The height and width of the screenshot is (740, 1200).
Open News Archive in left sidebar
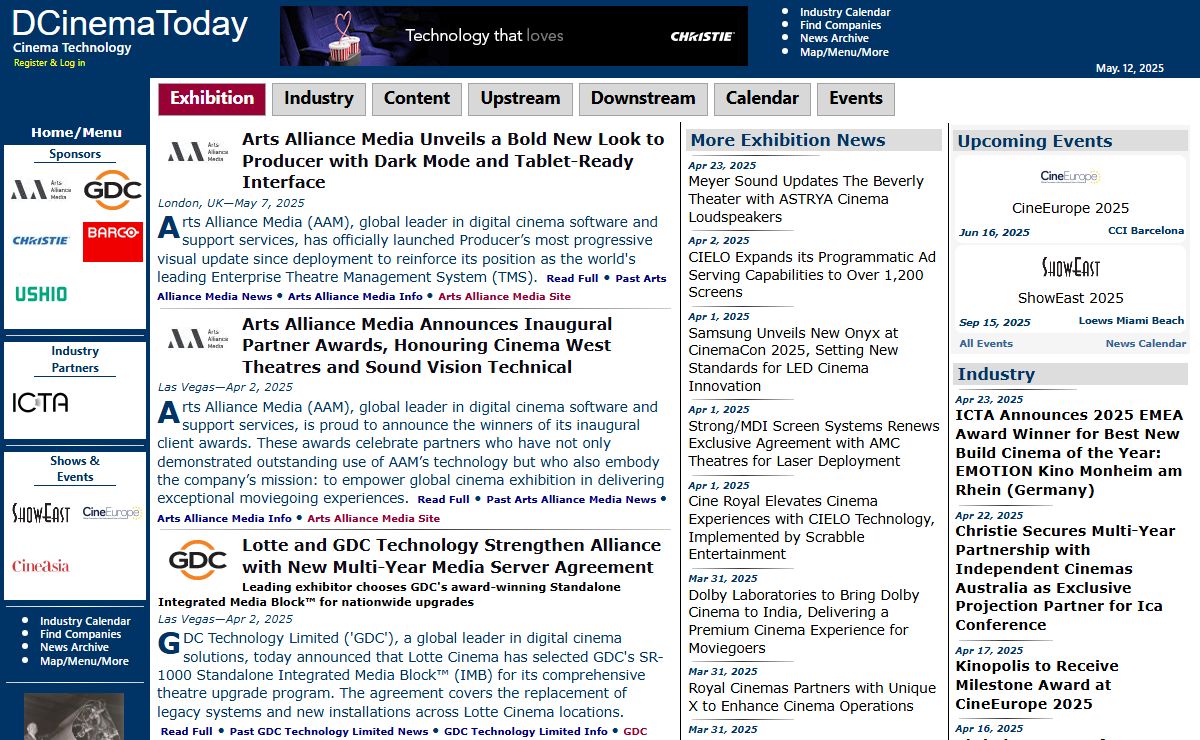[x=74, y=647]
